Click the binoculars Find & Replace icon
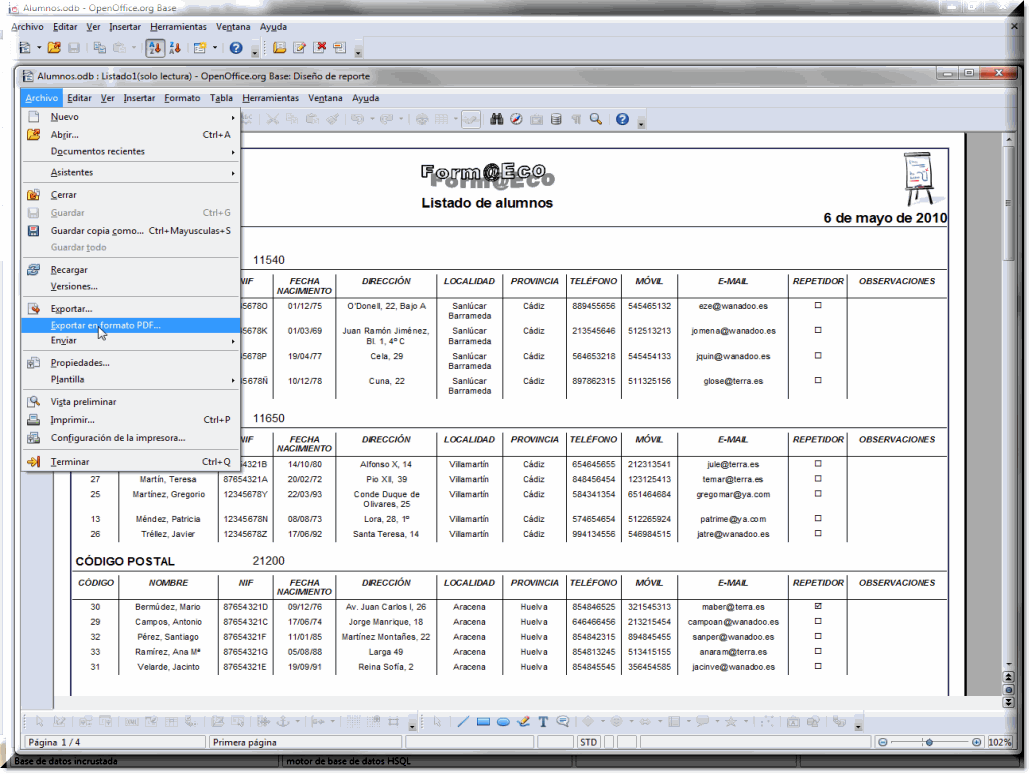This screenshot has height=774, width=1030. point(498,119)
